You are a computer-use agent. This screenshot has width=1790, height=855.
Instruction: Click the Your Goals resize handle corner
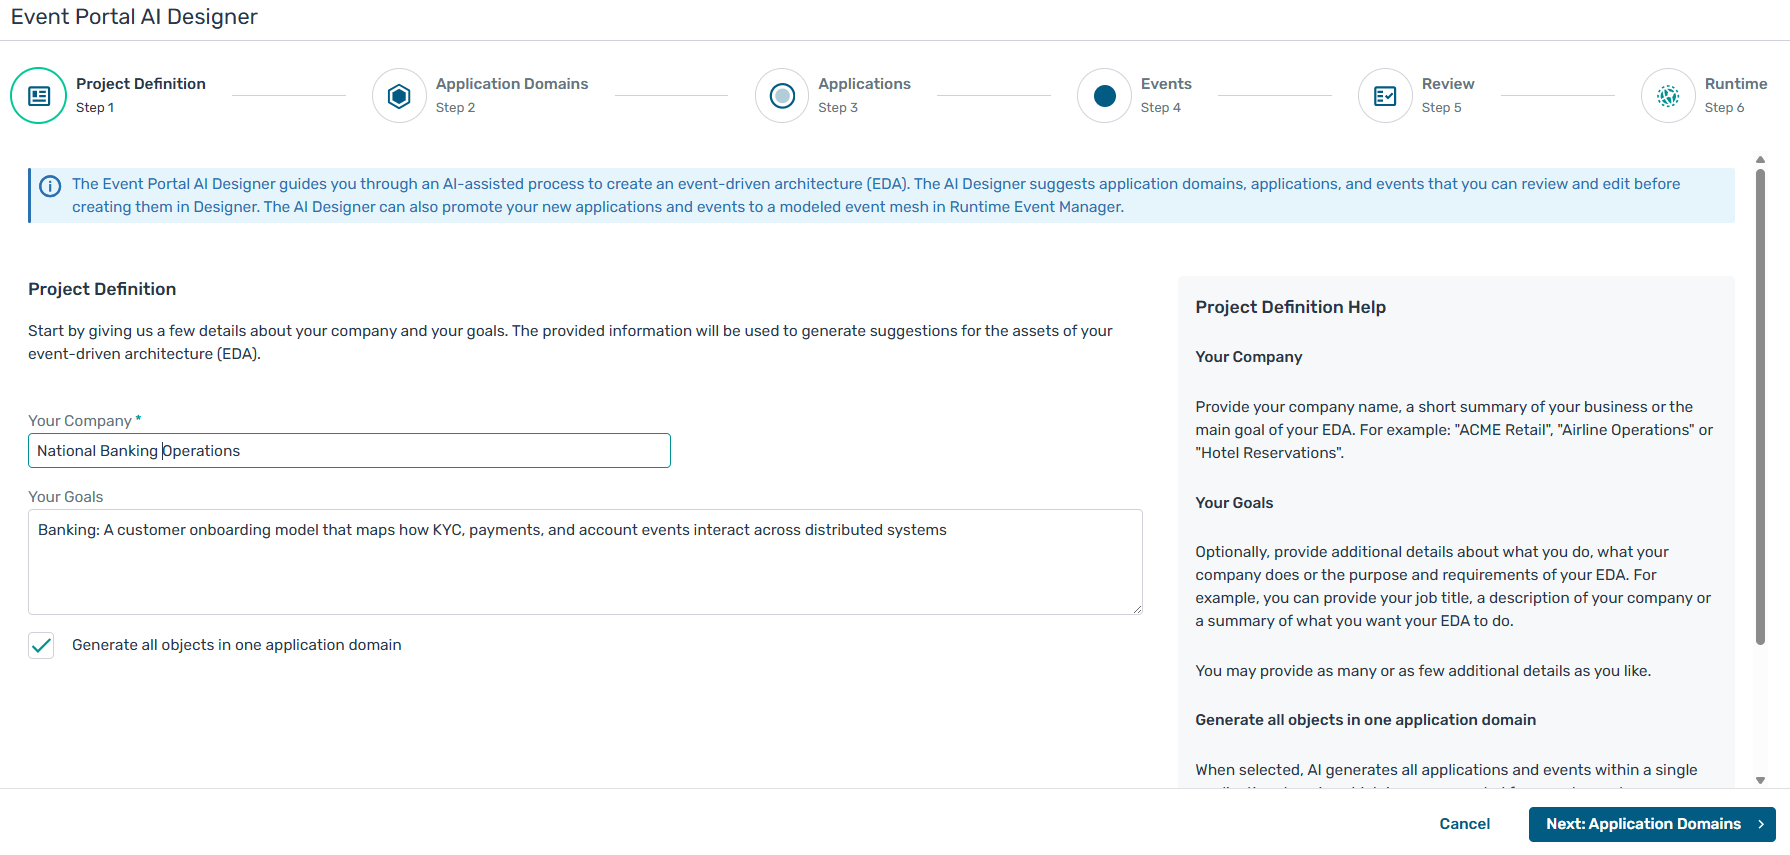(x=1137, y=609)
